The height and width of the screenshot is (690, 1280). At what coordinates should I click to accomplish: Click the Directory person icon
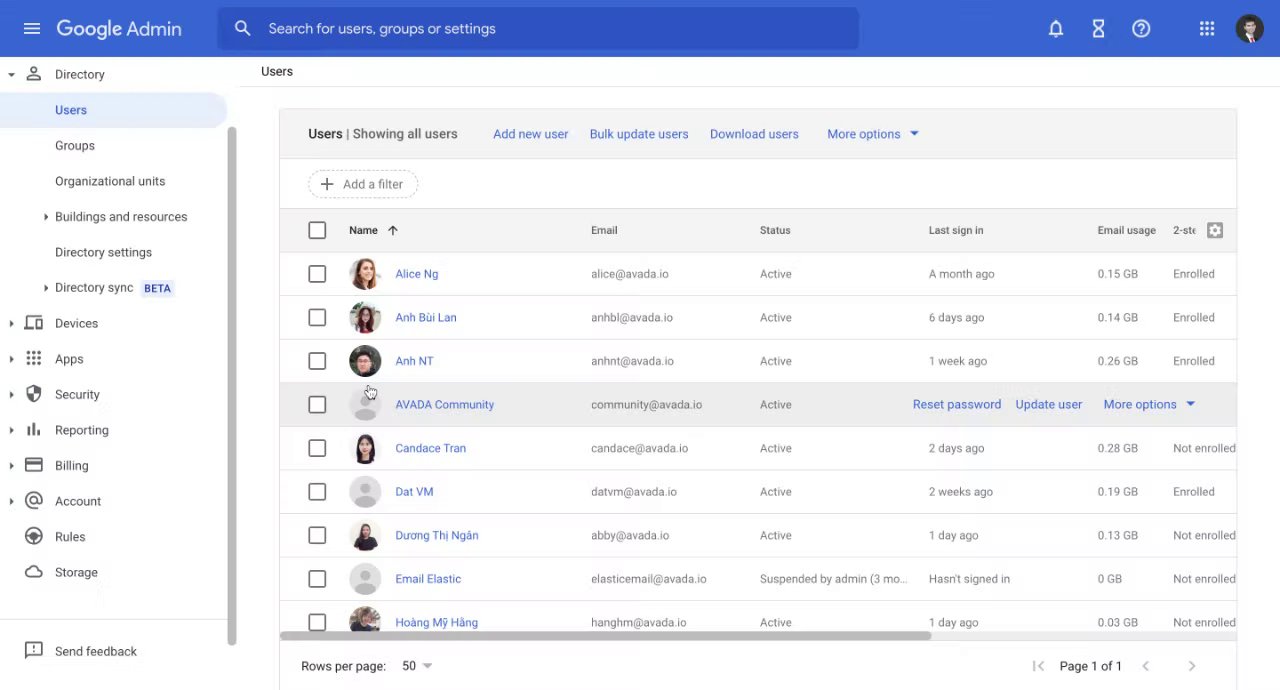[34, 74]
